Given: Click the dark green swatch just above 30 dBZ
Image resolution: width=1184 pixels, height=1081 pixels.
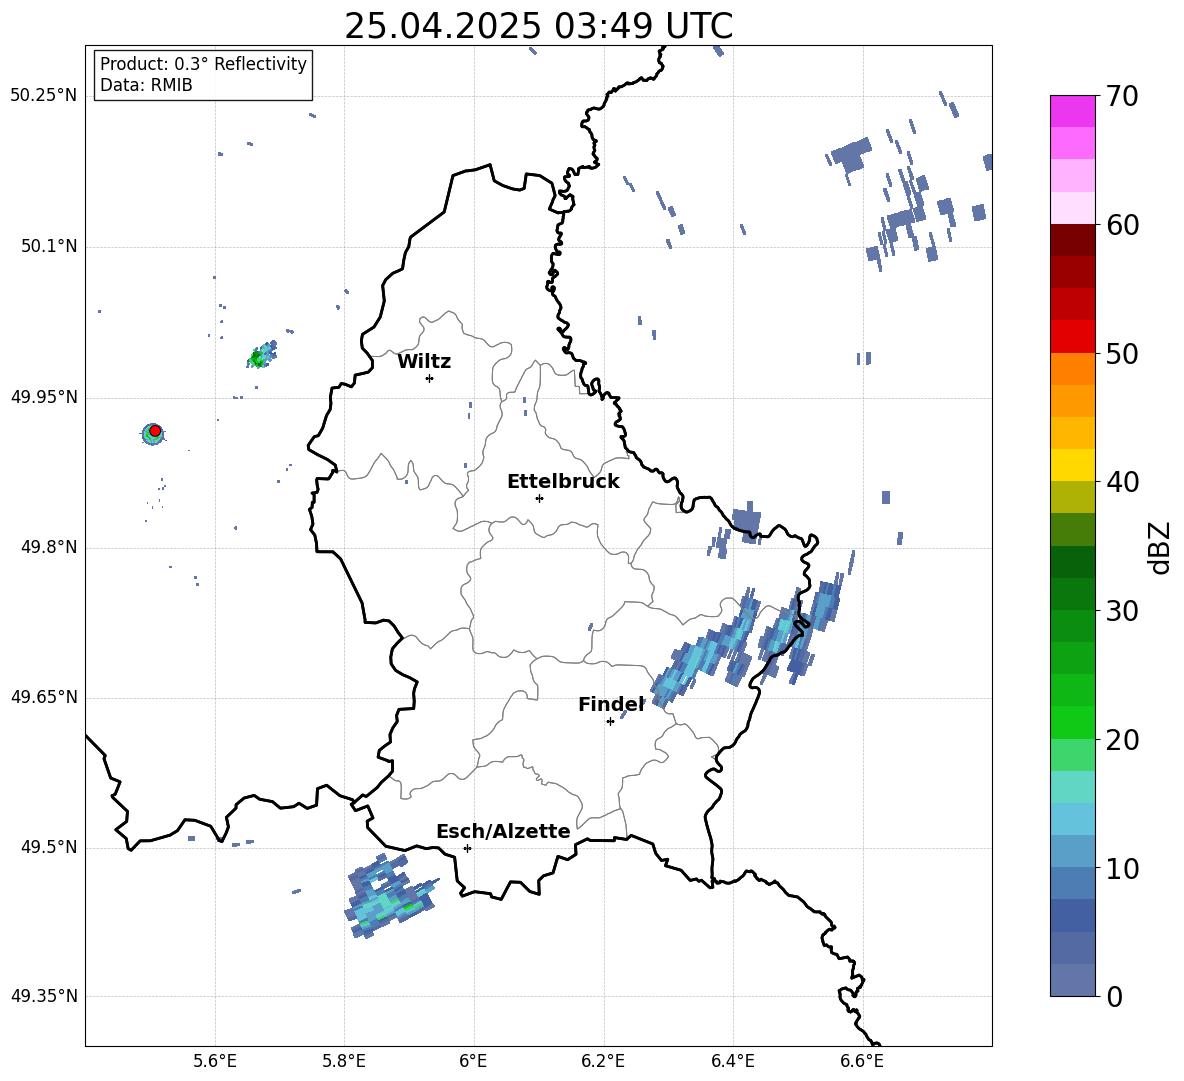Looking at the screenshot, I should [x=1072, y=594].
